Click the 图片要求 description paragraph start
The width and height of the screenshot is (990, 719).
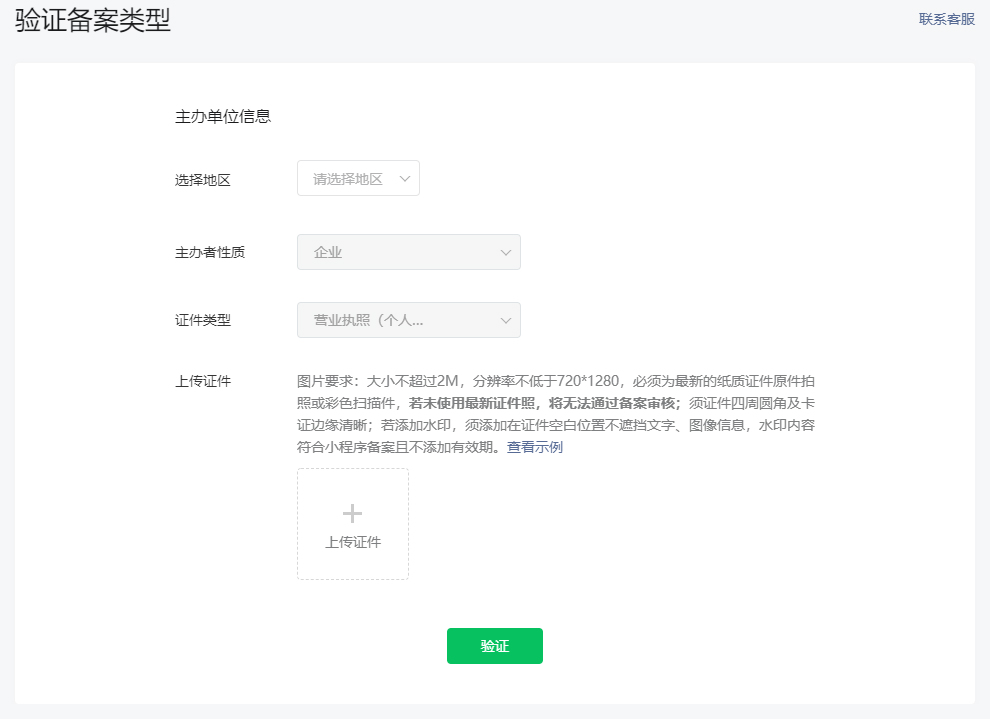[x=330, y=381]
